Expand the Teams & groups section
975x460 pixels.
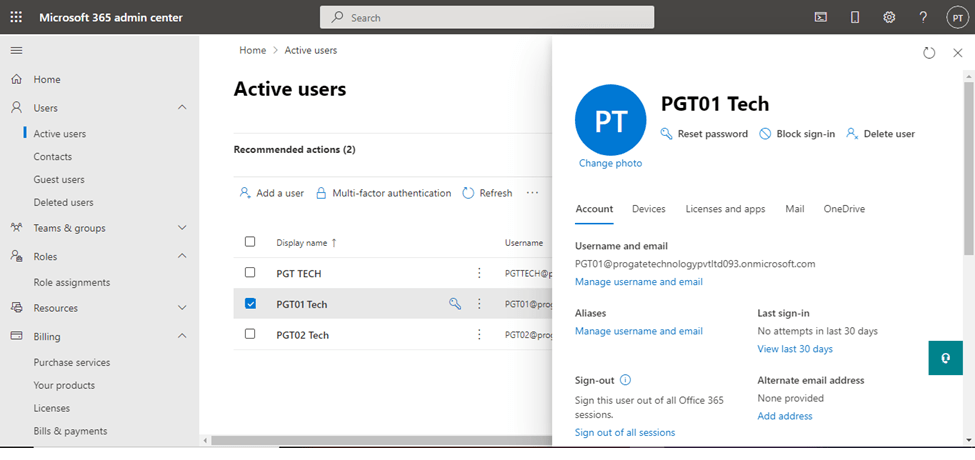pyautogui.click(x=182, y=228)
